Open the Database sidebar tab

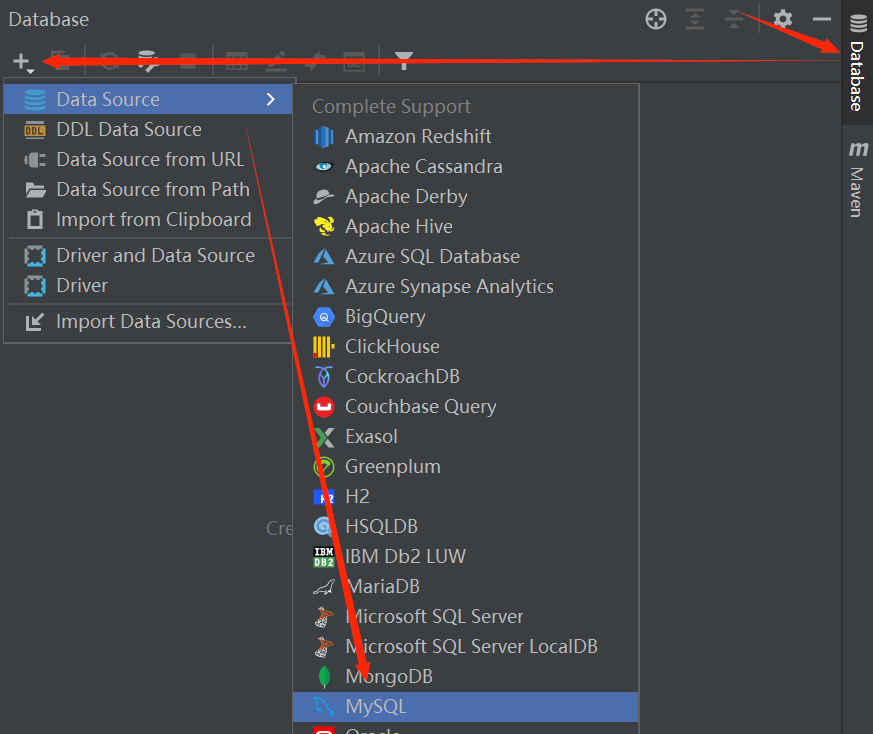857,63
